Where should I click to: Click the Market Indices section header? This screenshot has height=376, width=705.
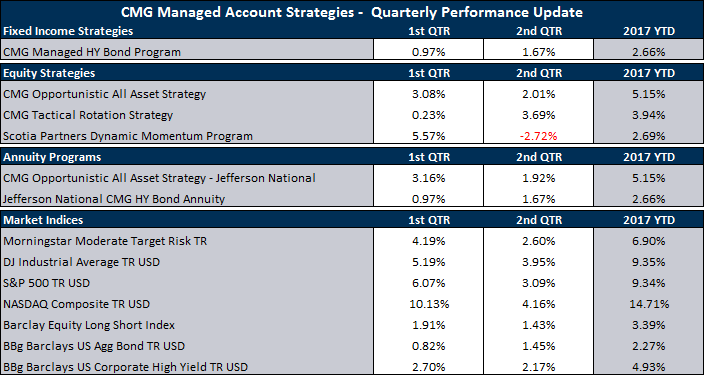click(x=43, y=220)
